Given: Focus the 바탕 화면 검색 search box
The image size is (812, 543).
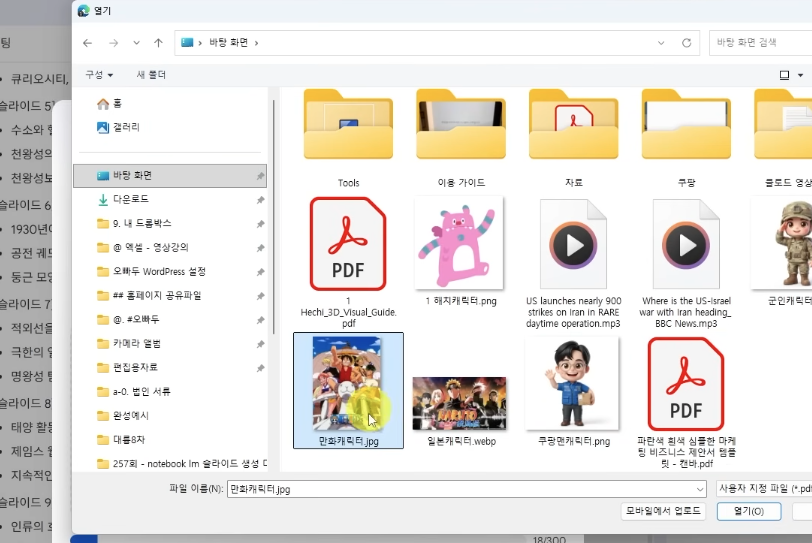Looking at the screenshot, I should coord(760,42).
